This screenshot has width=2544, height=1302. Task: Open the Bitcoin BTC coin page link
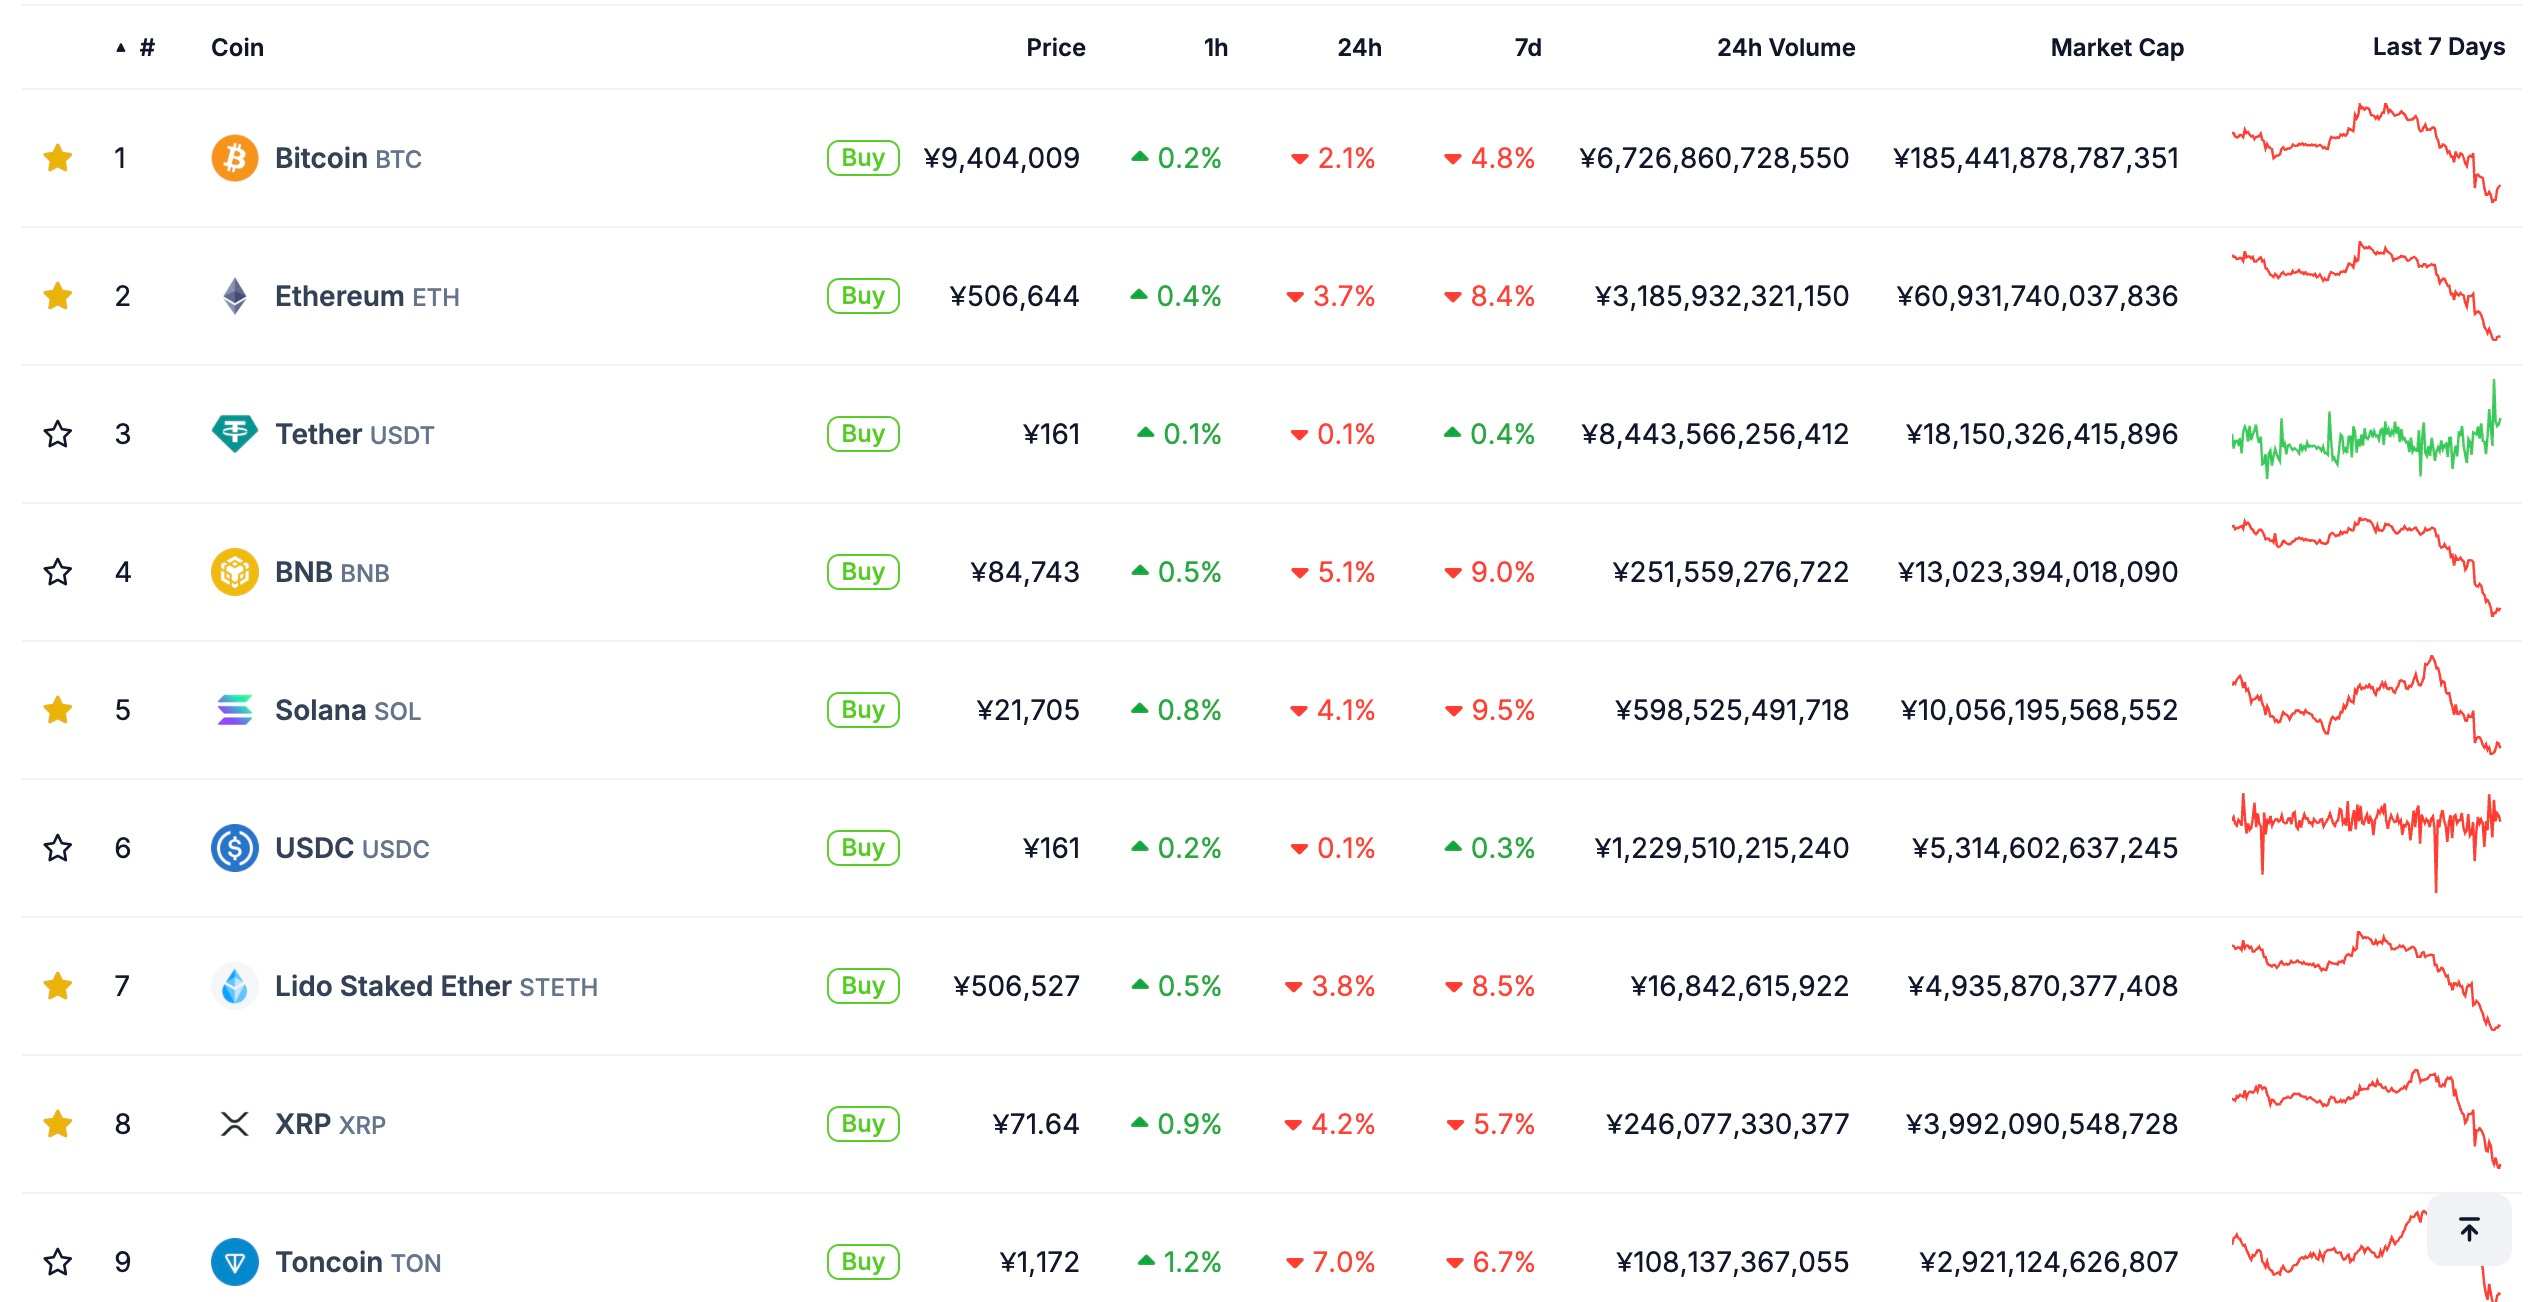(x=348, y=158)
